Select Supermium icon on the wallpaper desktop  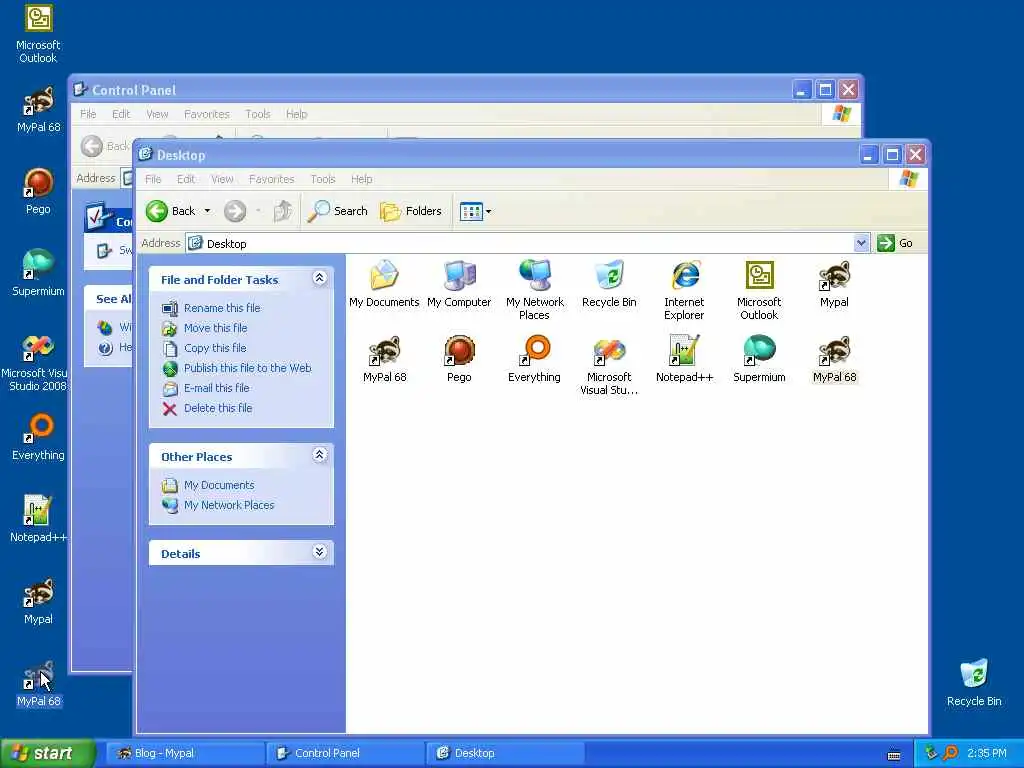(38, 273)
